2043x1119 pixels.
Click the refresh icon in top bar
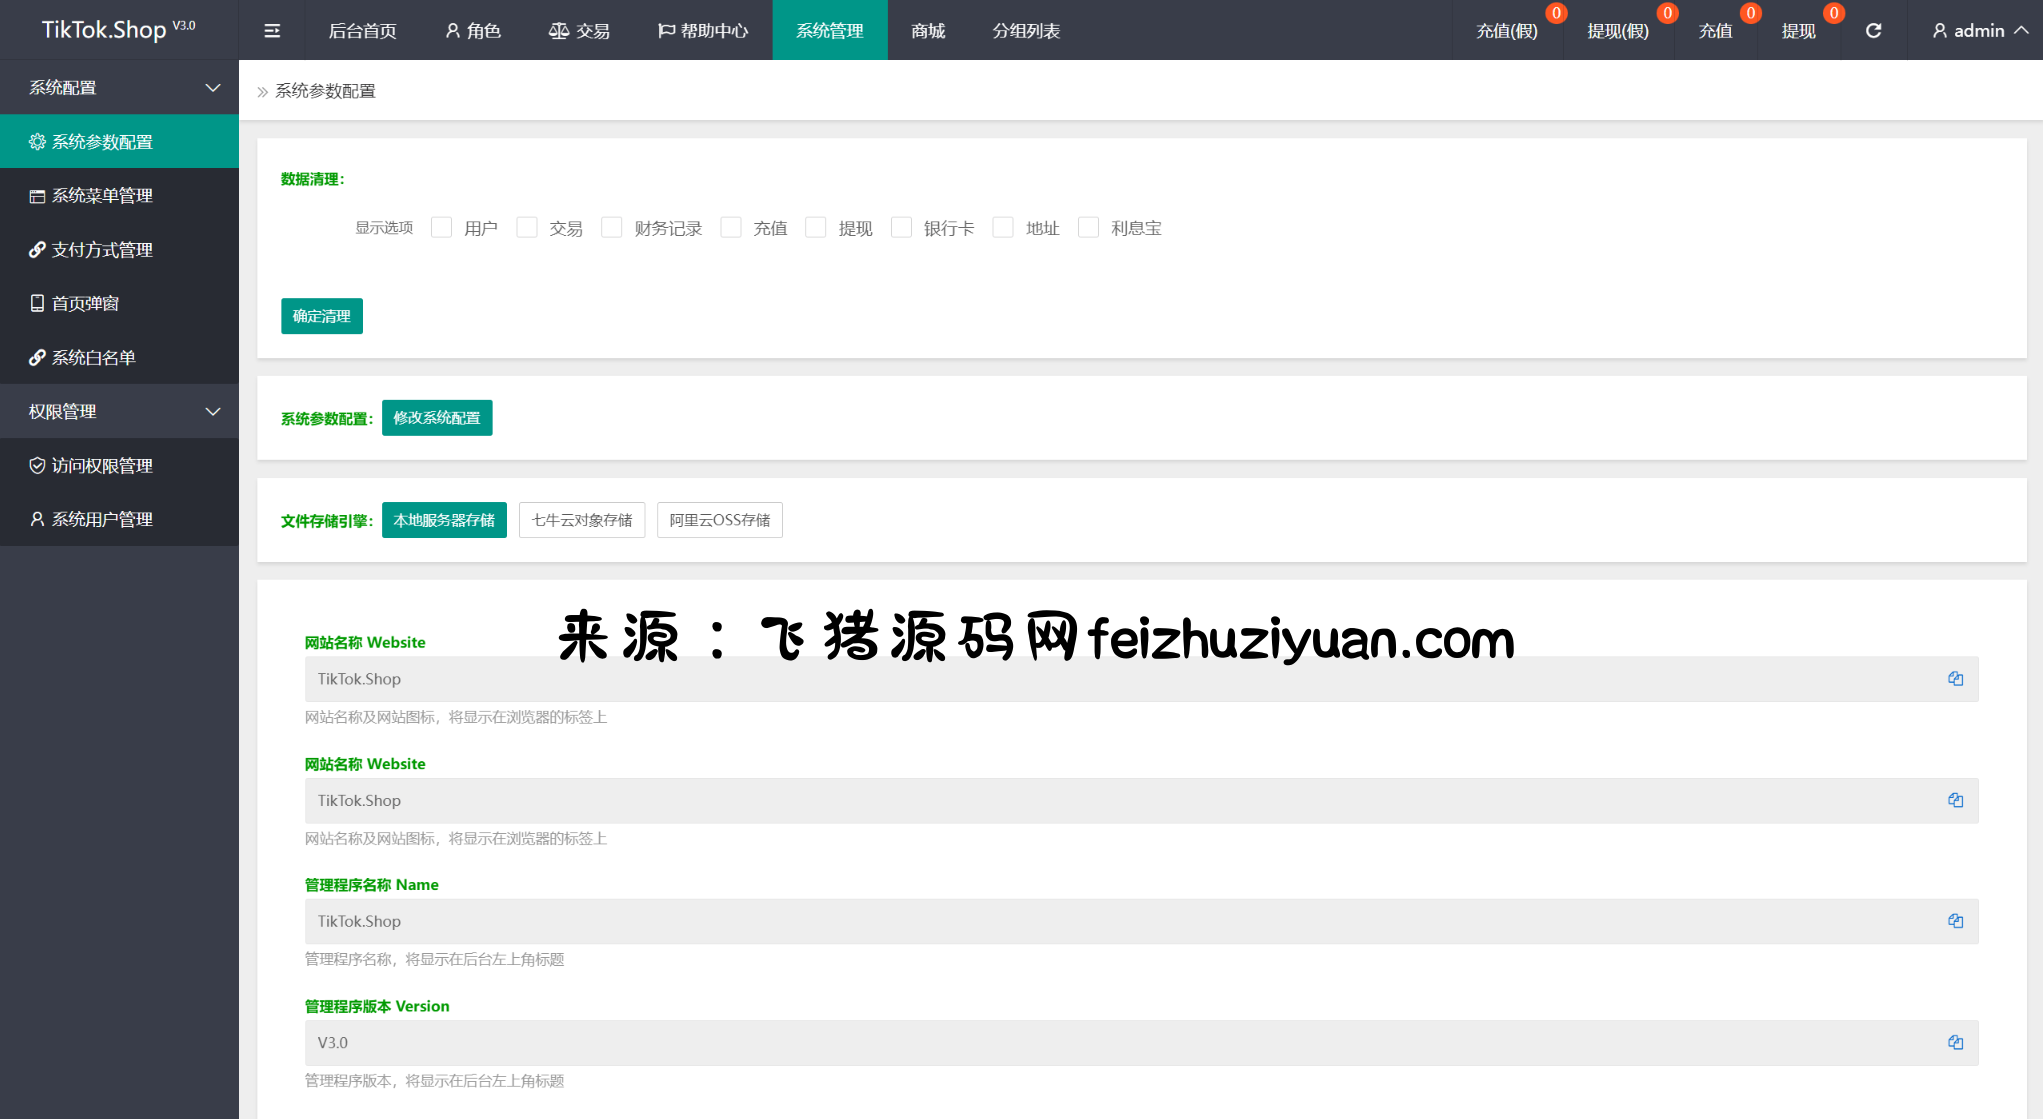tap(1873, 31)
